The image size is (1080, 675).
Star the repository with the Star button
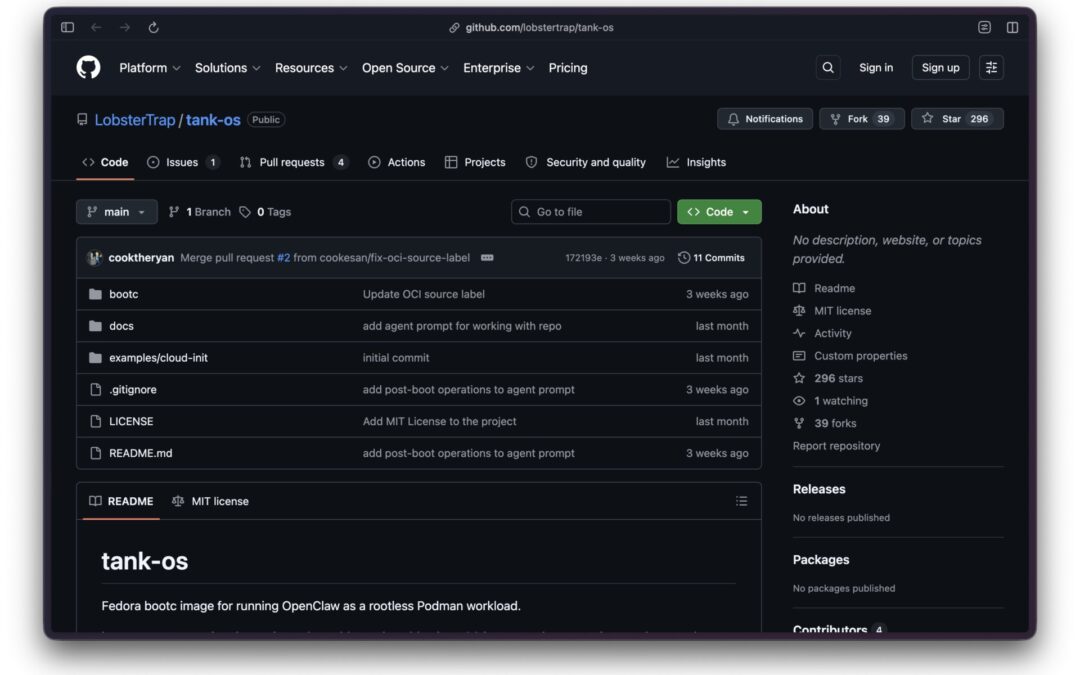[957, 119]
